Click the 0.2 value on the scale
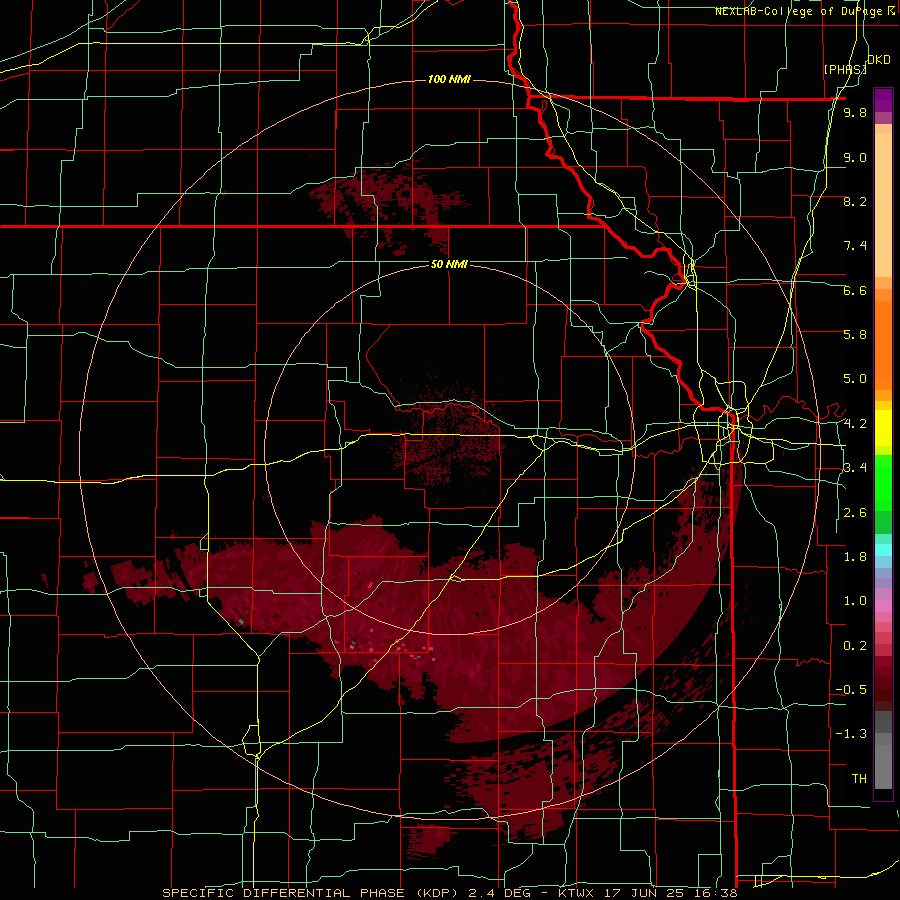 tap(855, 646)
